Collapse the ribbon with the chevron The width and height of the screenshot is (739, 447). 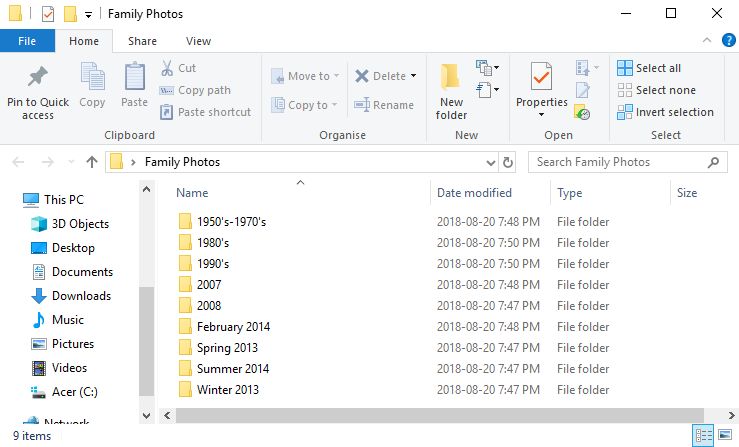click(707, 41)
